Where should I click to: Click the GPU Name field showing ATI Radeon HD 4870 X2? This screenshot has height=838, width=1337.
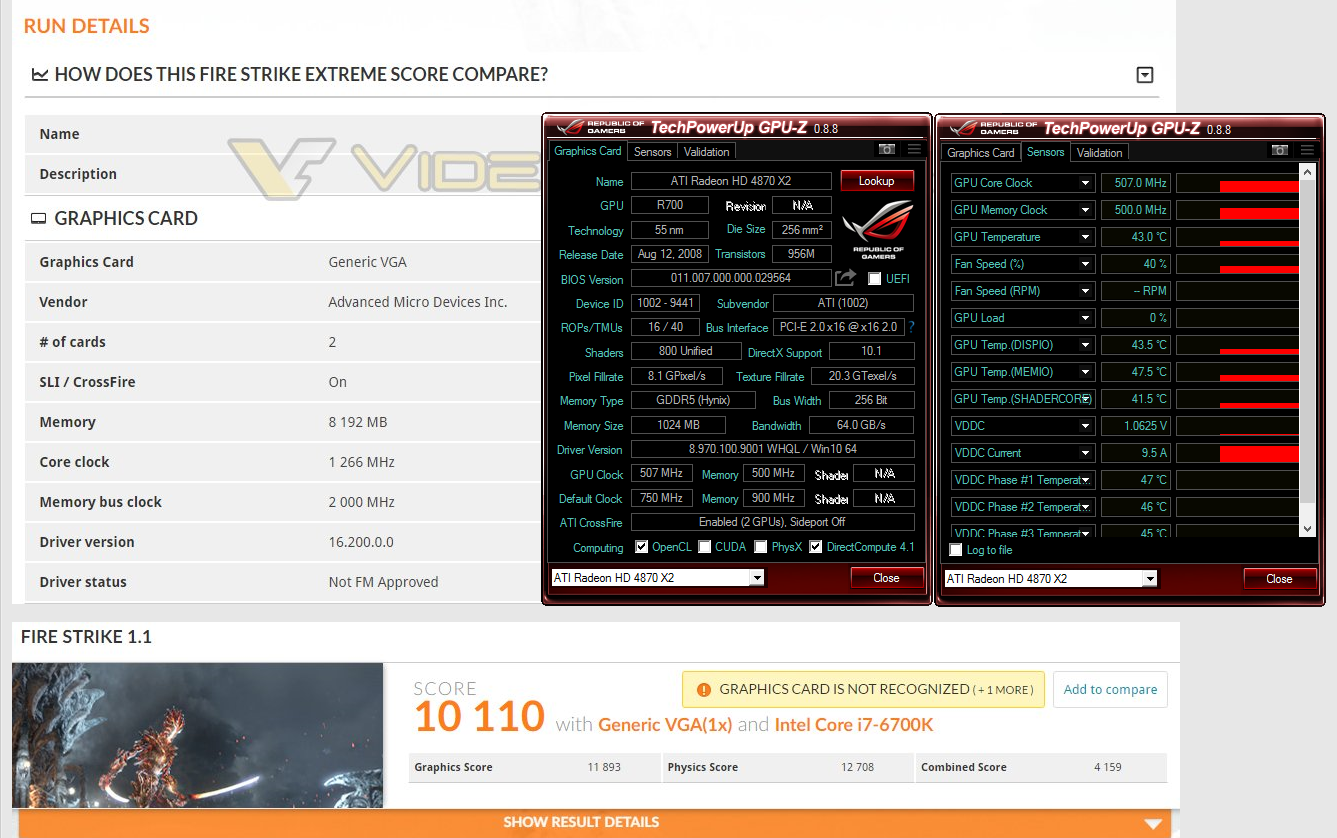(731, 181)
